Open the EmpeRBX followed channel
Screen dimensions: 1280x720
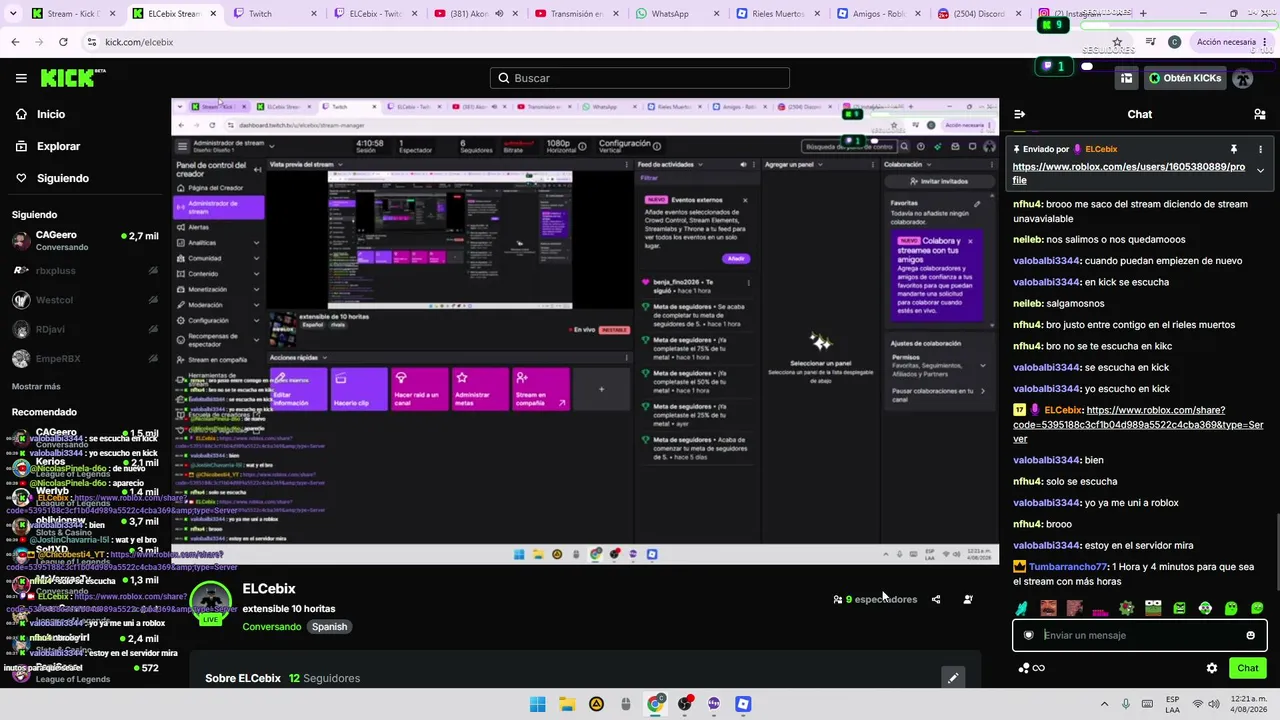point(85,358)
